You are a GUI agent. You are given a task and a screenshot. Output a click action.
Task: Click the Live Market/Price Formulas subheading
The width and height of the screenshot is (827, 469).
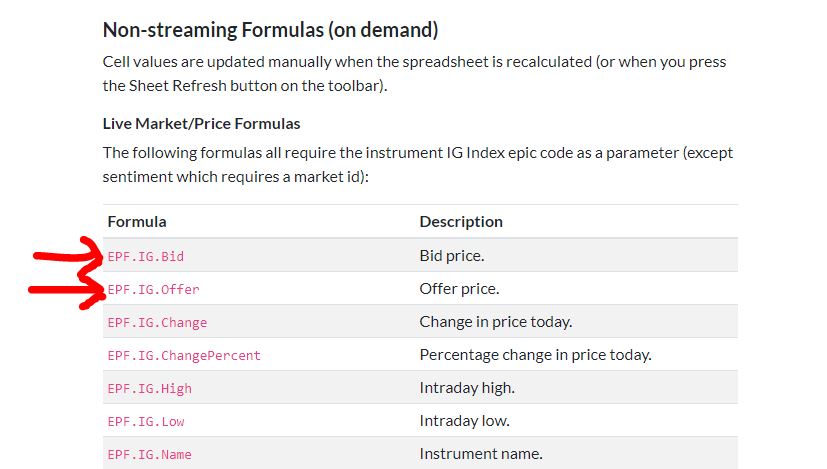pos(201,124)
